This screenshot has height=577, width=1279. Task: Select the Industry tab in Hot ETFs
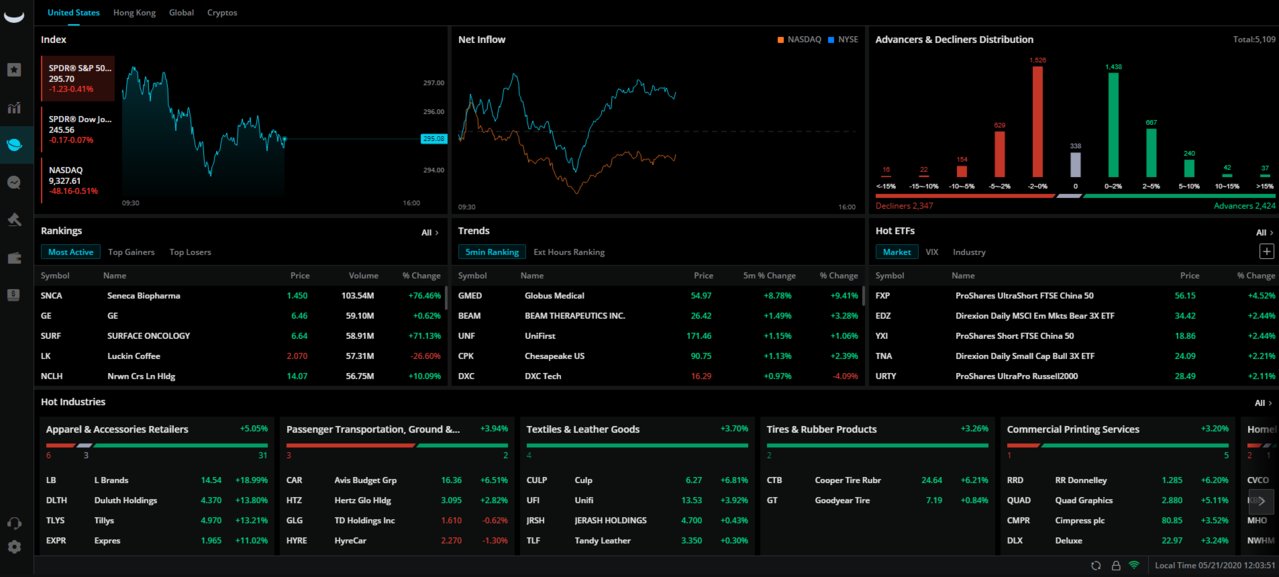(x=969, y=252)
